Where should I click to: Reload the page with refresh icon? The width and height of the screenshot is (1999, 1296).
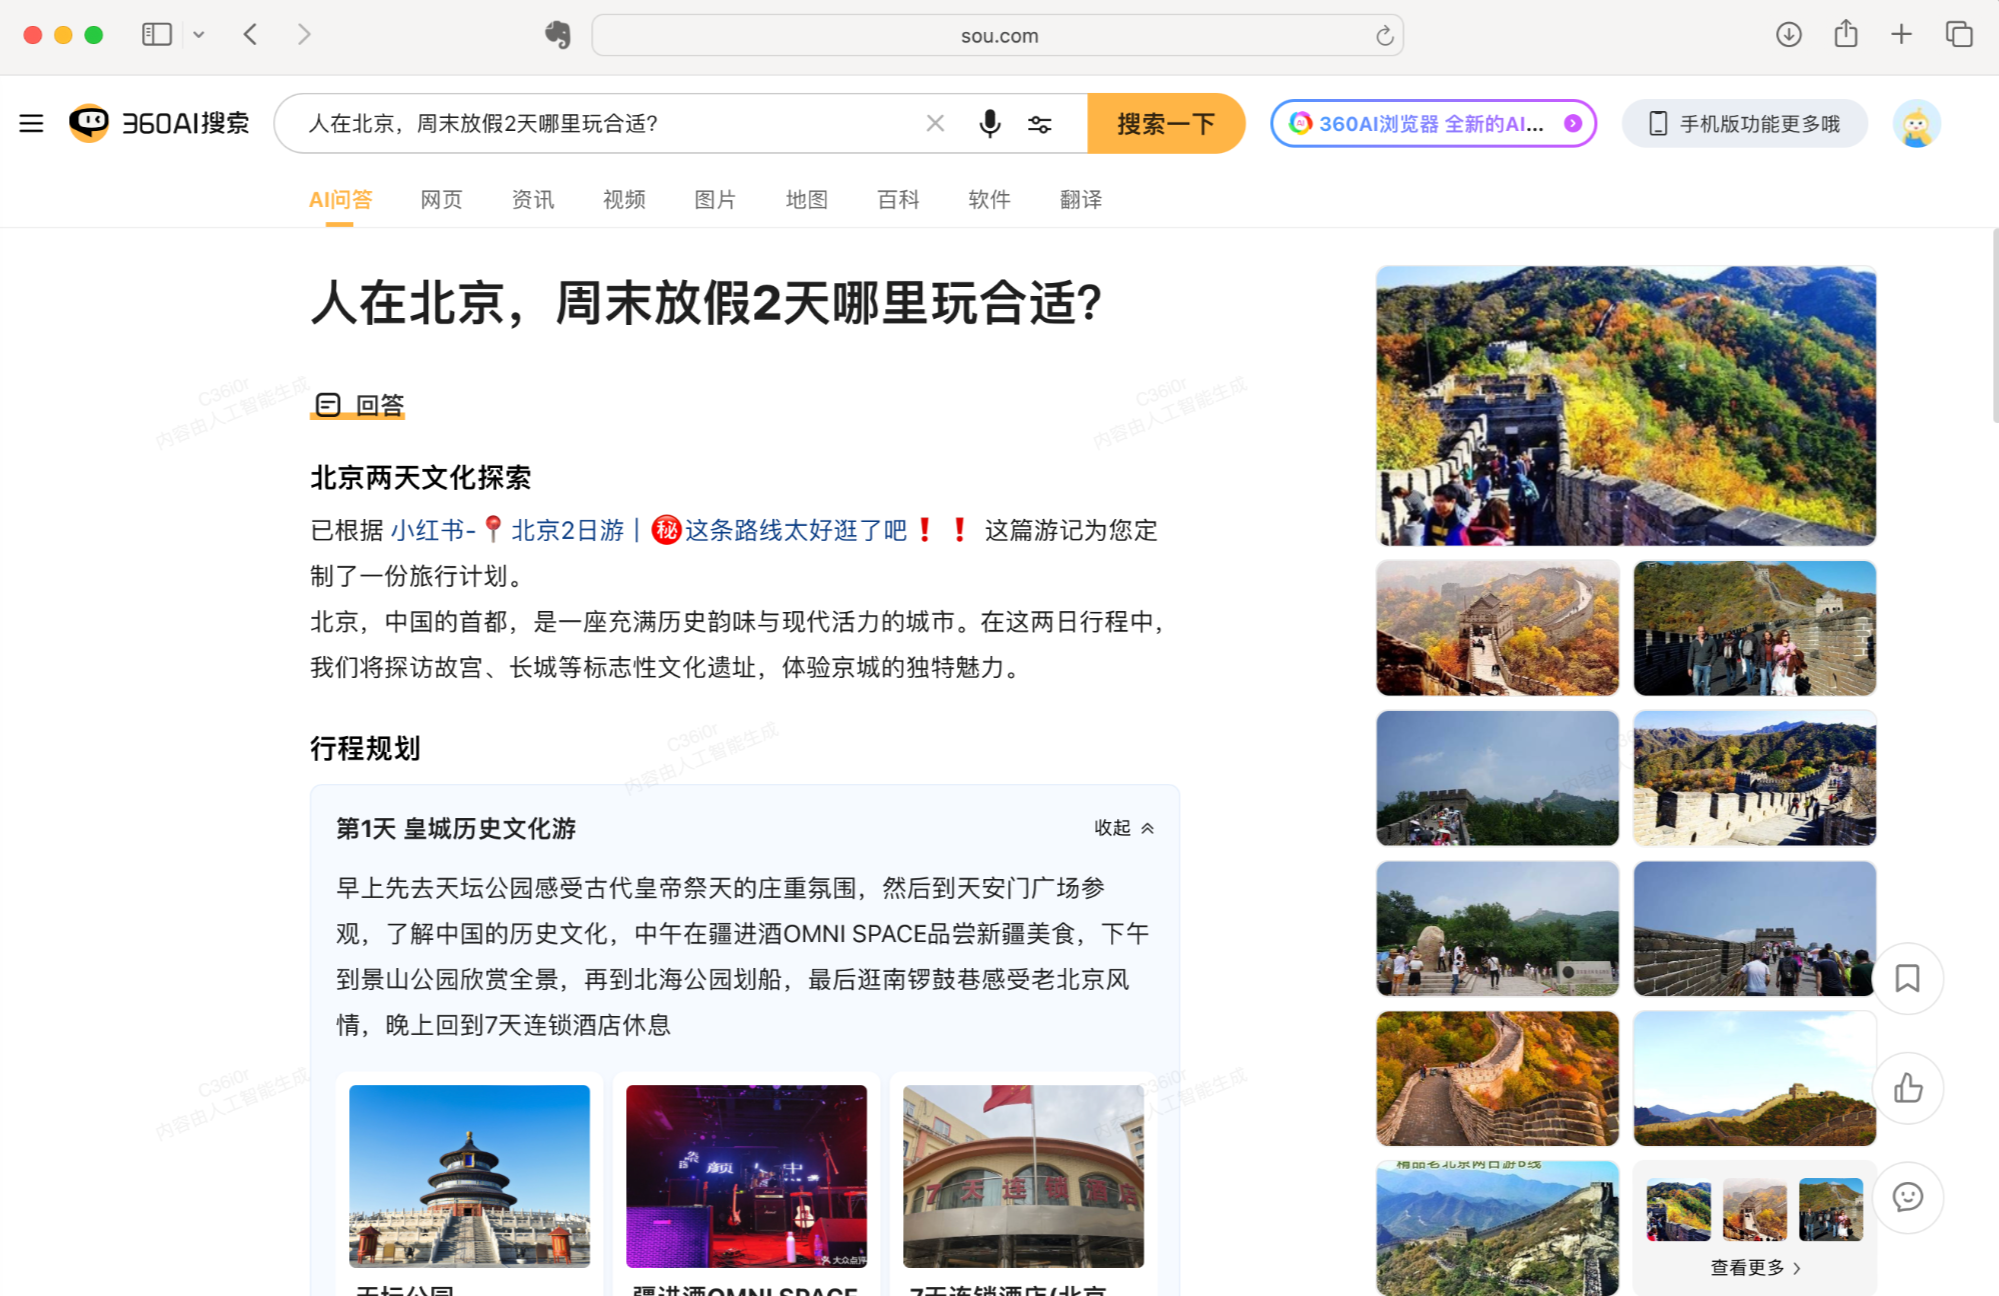point(1384,36)
